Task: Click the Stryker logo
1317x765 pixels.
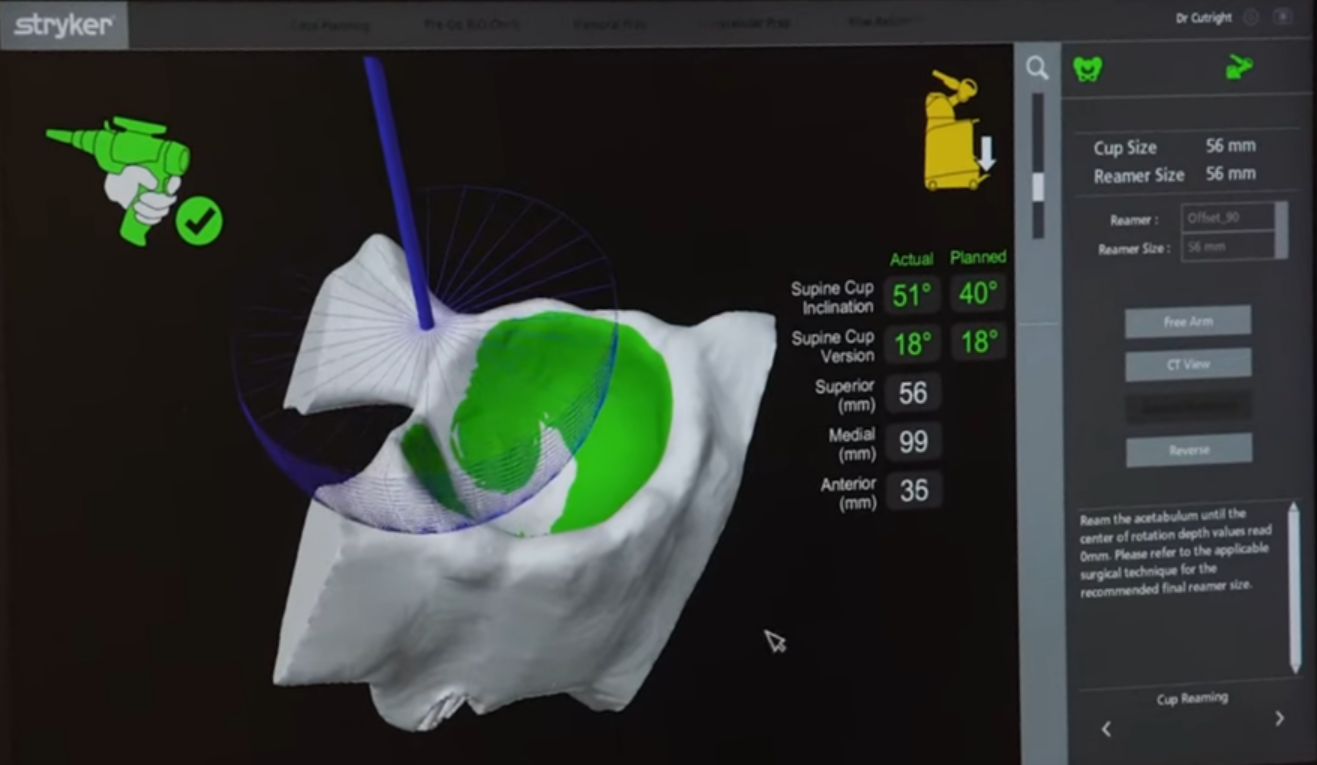Action: [x=63, y=25]
